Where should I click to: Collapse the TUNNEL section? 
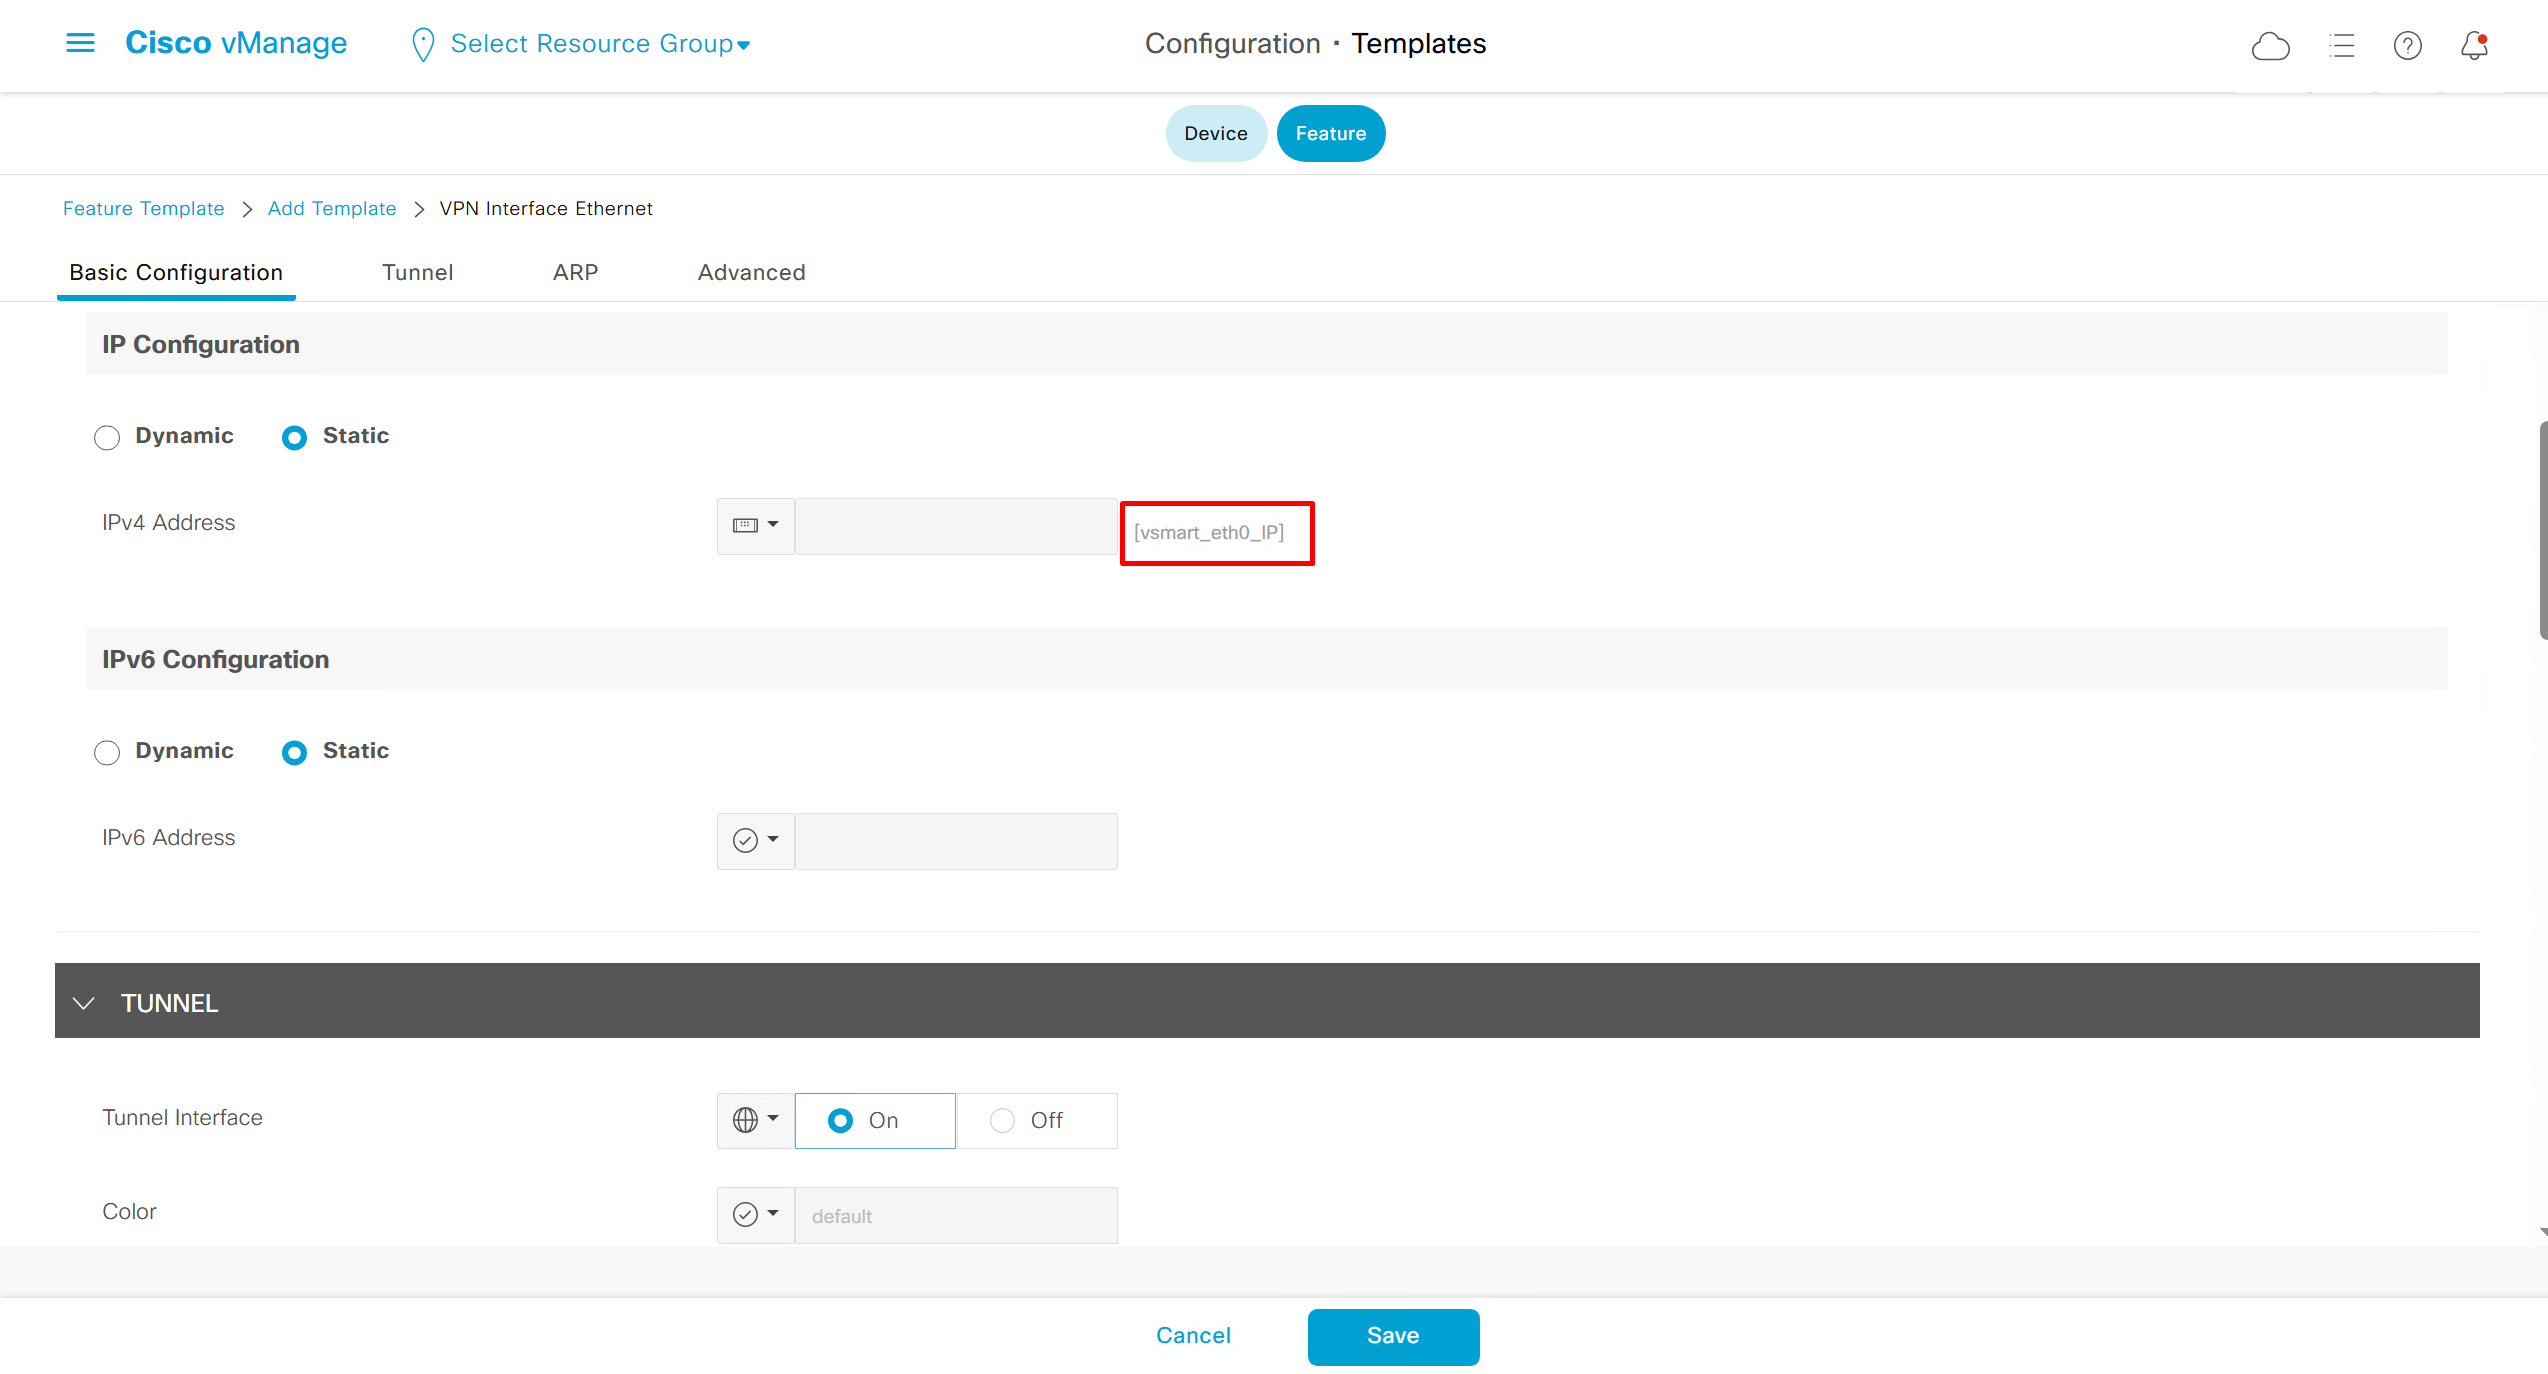[84, 1003]
